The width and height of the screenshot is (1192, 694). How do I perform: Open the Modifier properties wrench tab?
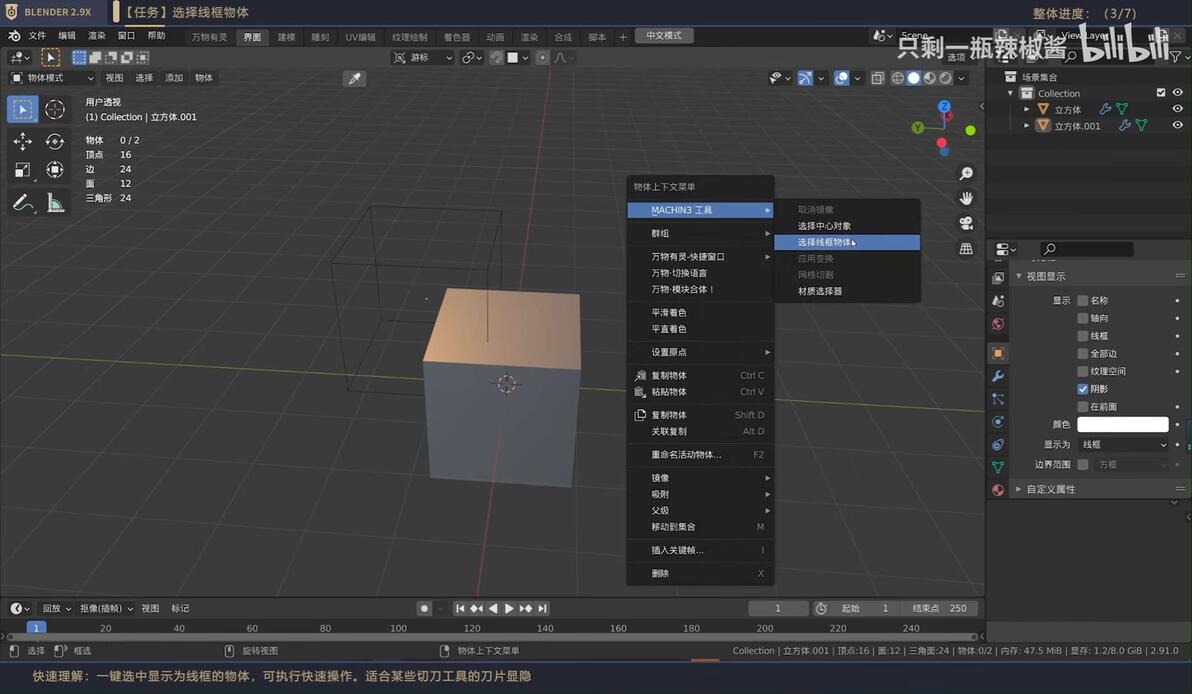pyautogui.click(x=998, y=376)
